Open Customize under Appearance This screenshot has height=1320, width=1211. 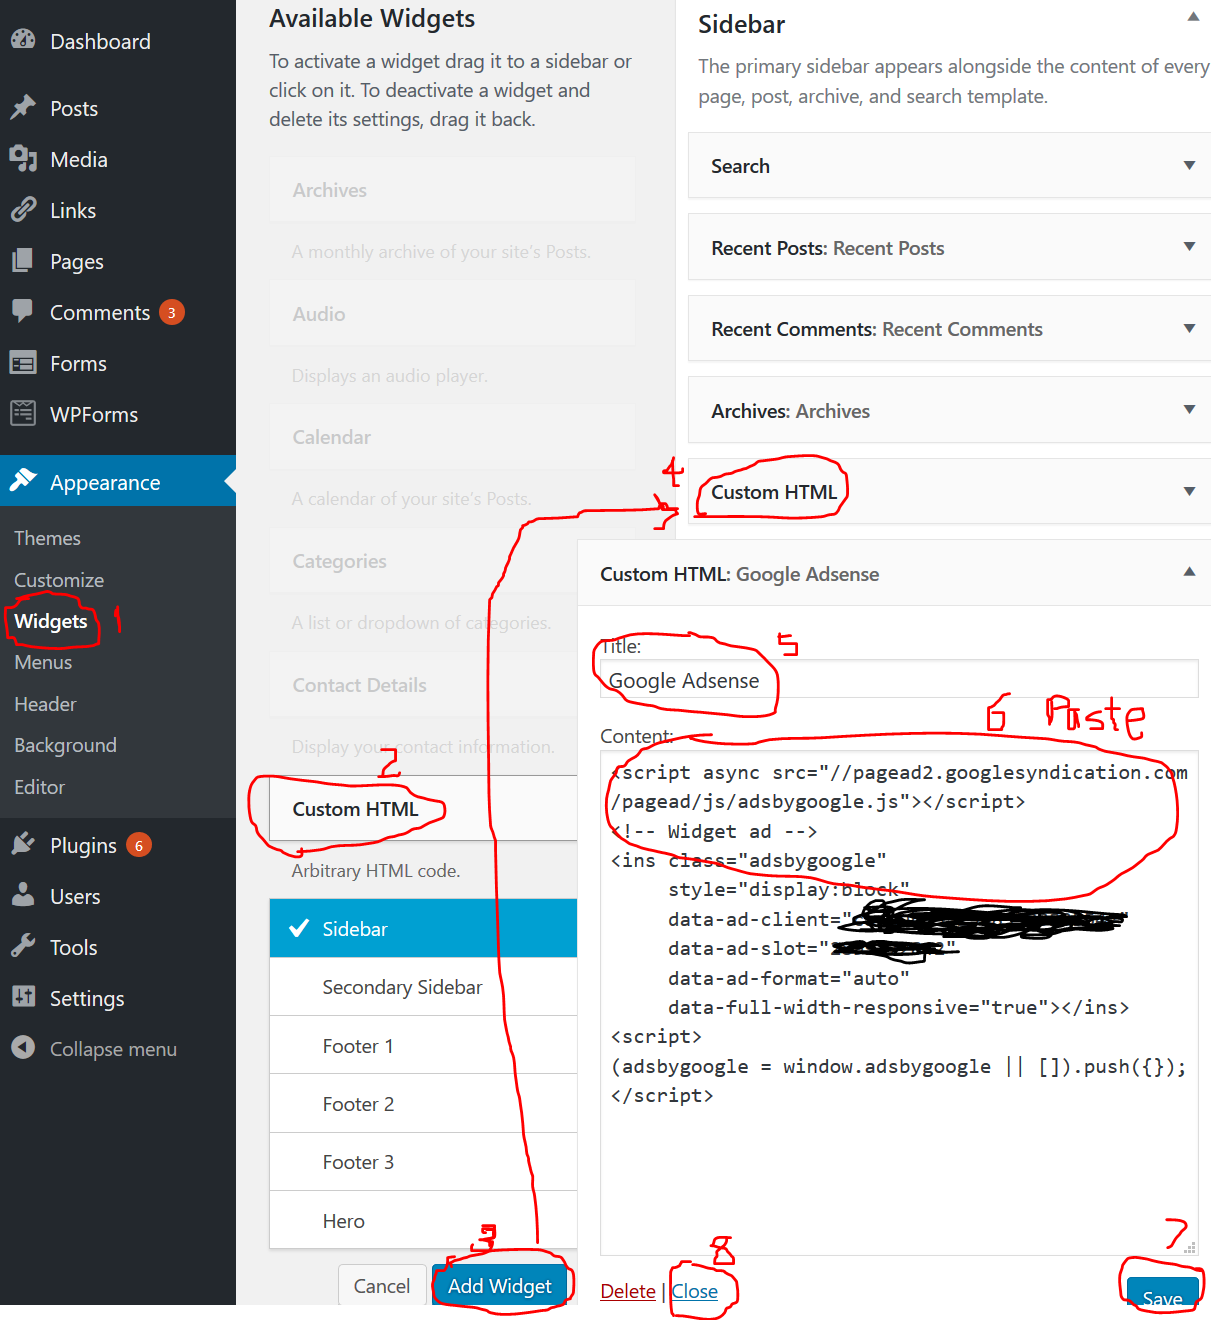click(59, 580)
